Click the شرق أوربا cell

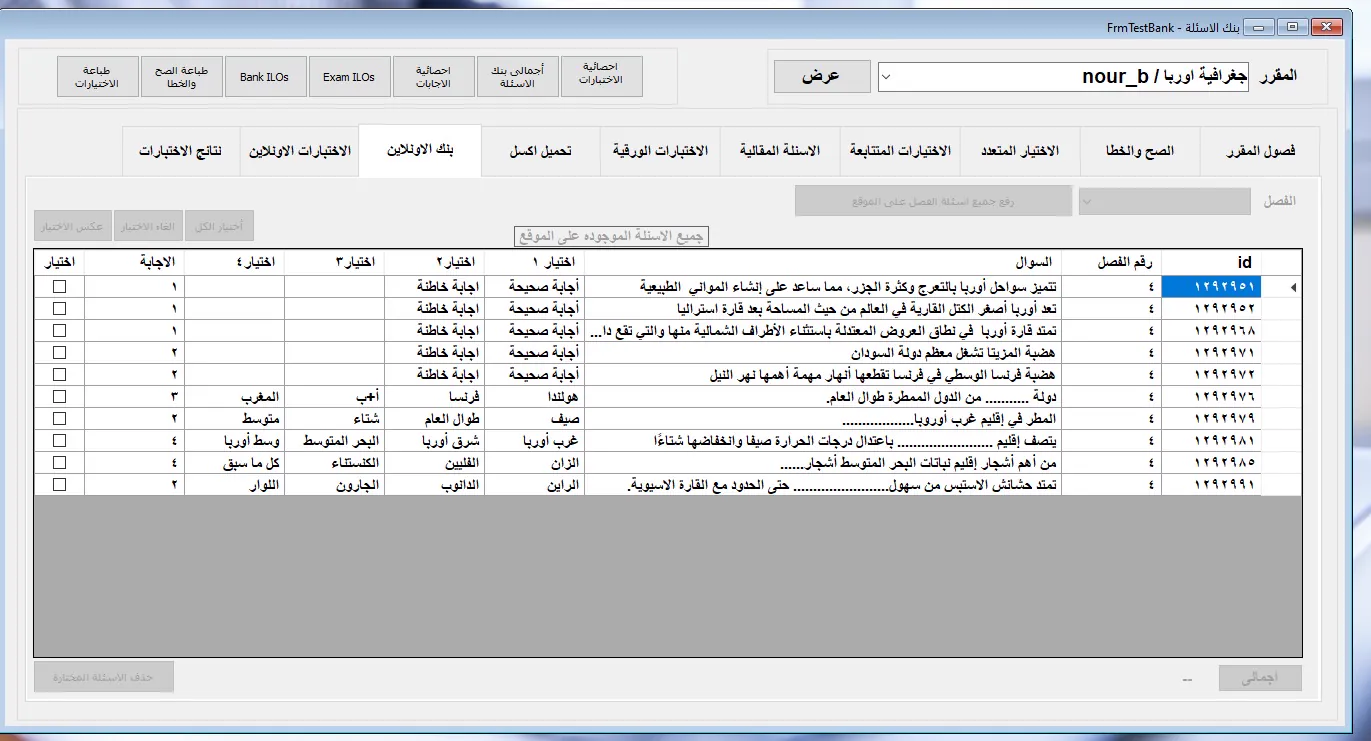coord(435,440)
